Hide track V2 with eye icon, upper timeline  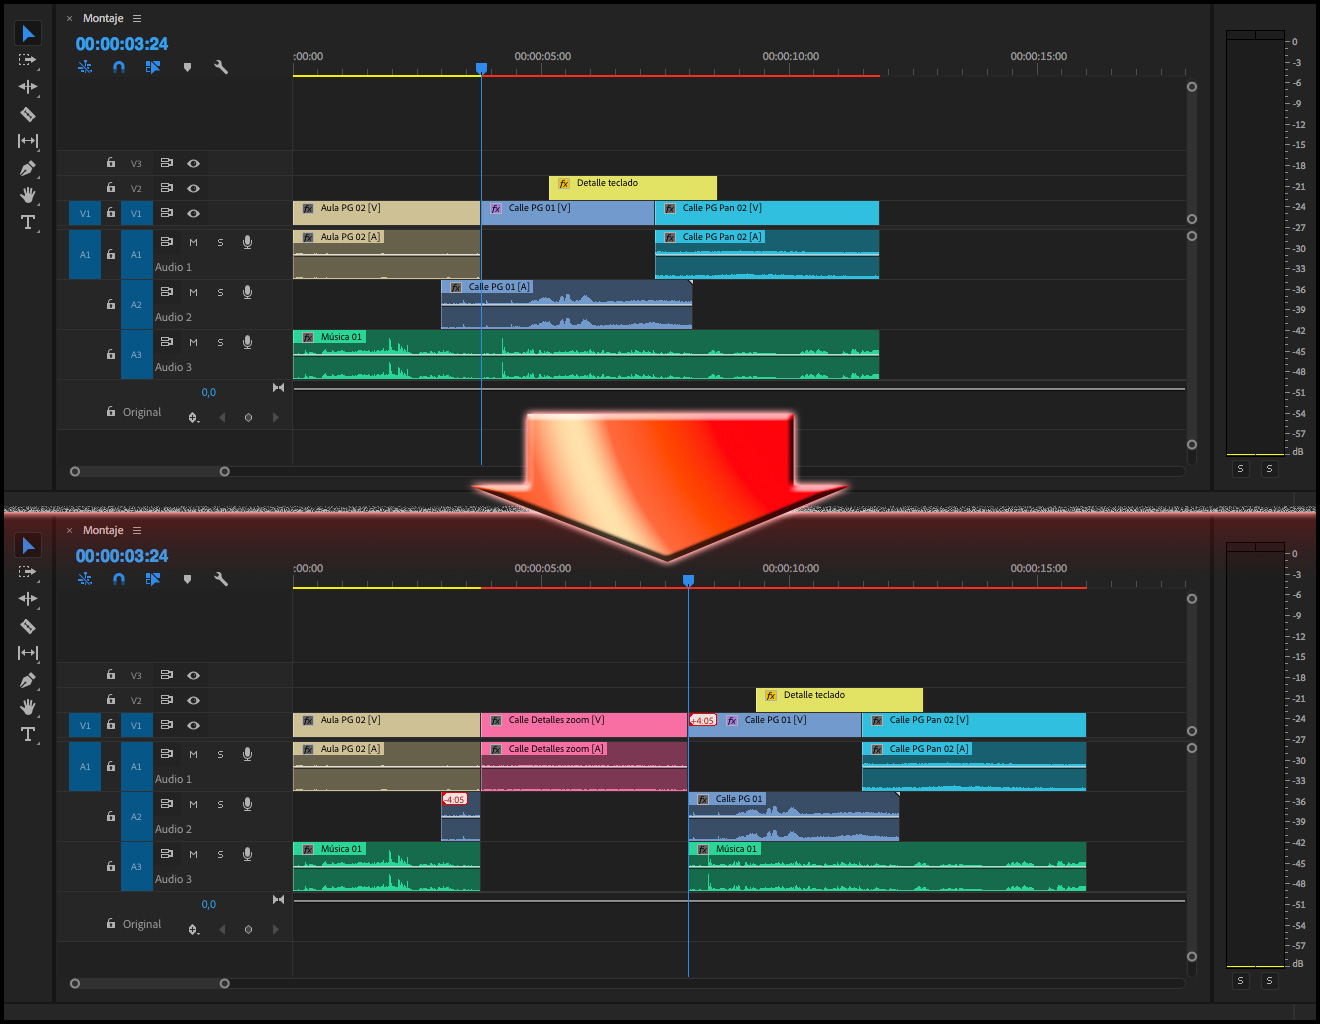pyautogui.click(x=193, y=188)
